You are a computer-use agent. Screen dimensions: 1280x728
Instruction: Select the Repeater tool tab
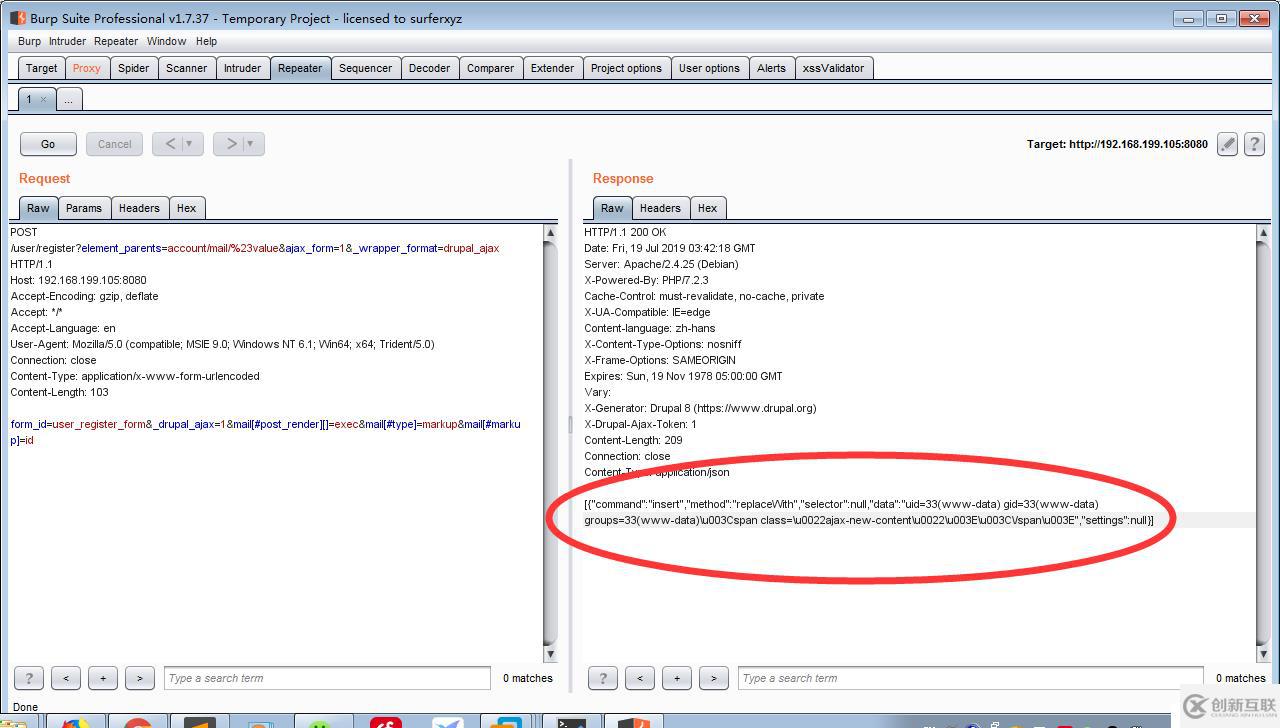click(300, 68)
